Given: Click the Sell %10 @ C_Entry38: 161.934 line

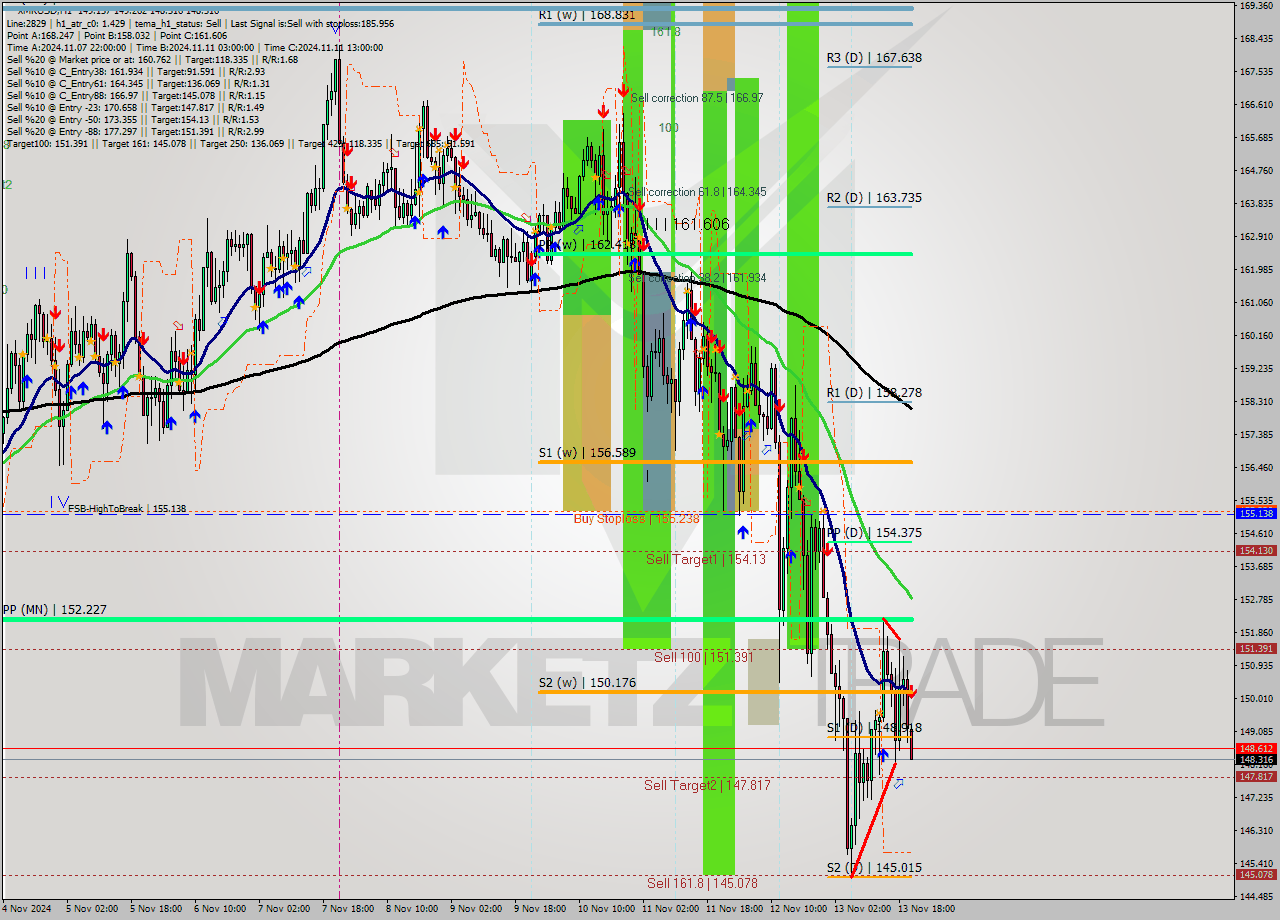Looking at the screenshot, I should (x=135, y=71).
